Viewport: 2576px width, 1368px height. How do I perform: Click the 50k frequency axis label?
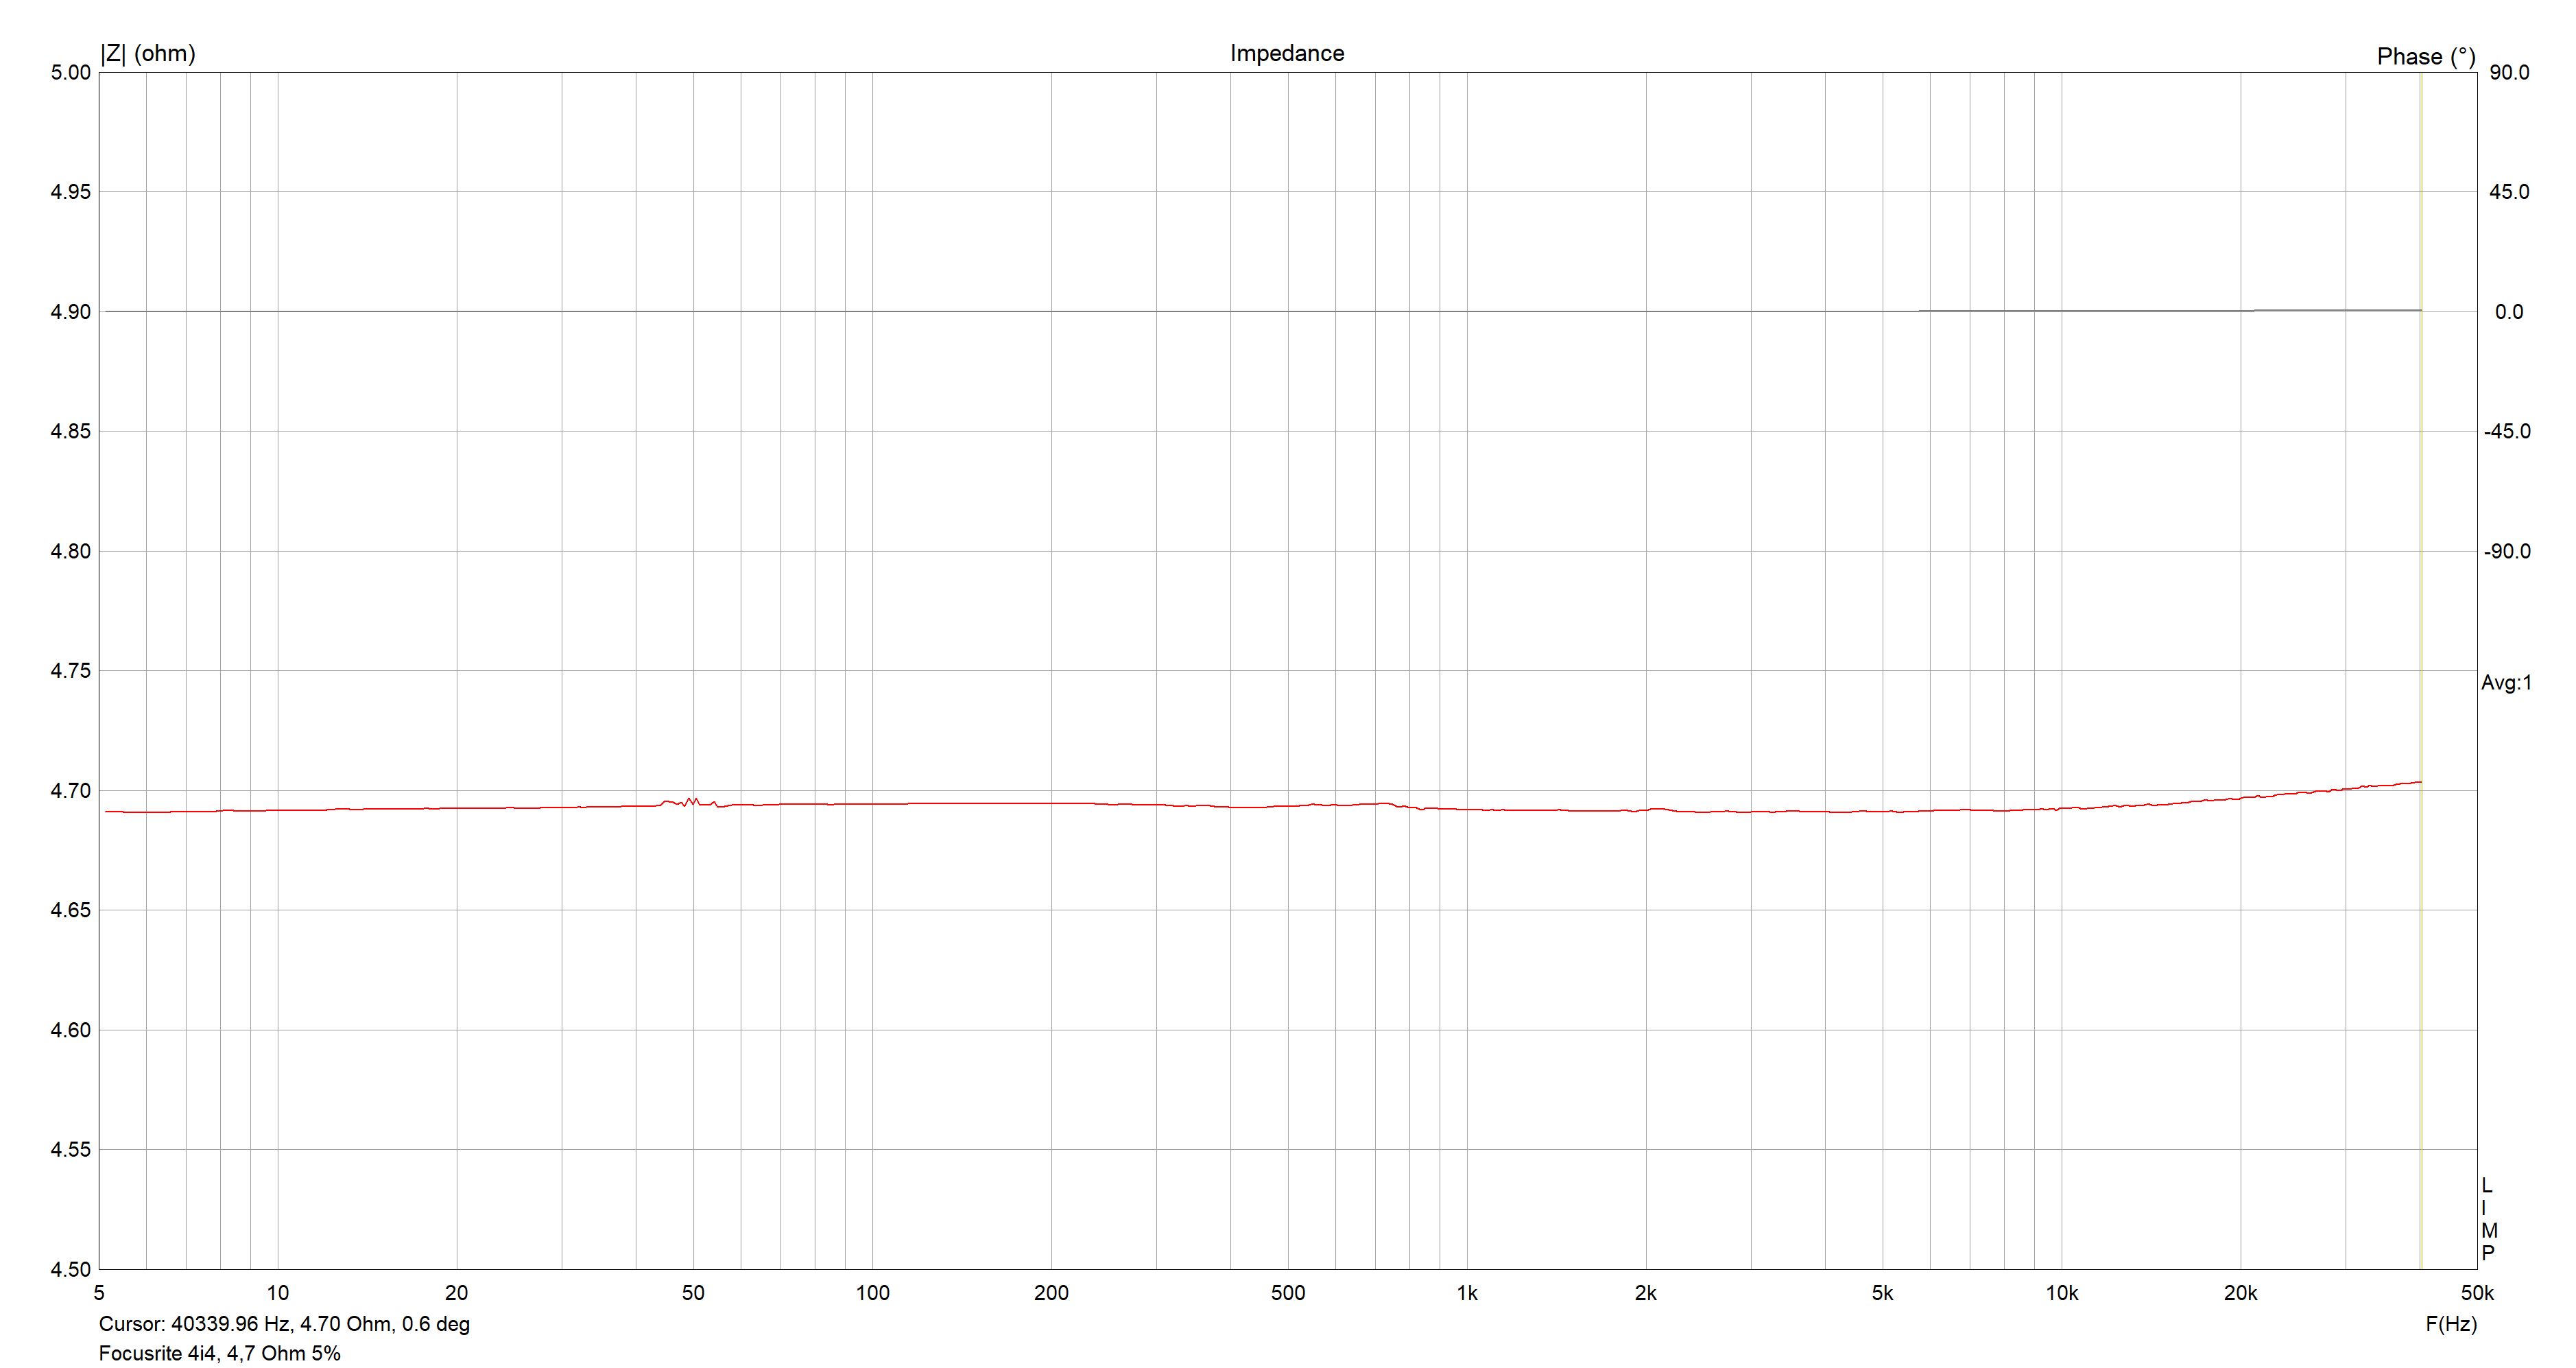click(2477, 1293)
